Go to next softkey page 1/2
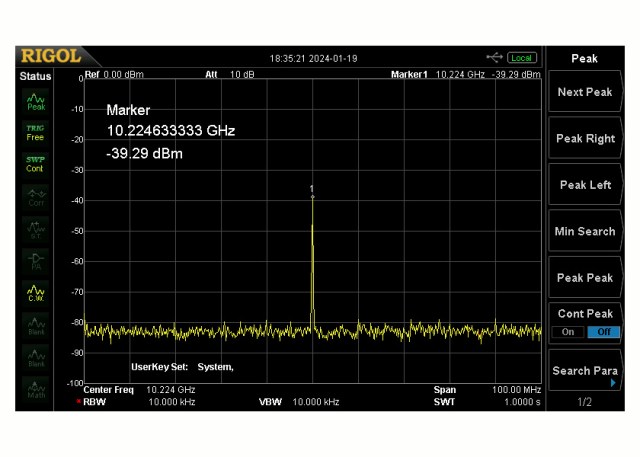 585,402
